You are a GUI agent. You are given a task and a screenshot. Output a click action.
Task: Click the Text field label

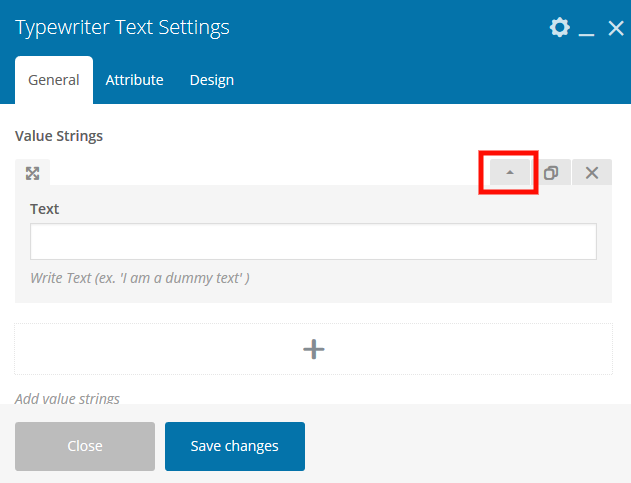point(45,209)
